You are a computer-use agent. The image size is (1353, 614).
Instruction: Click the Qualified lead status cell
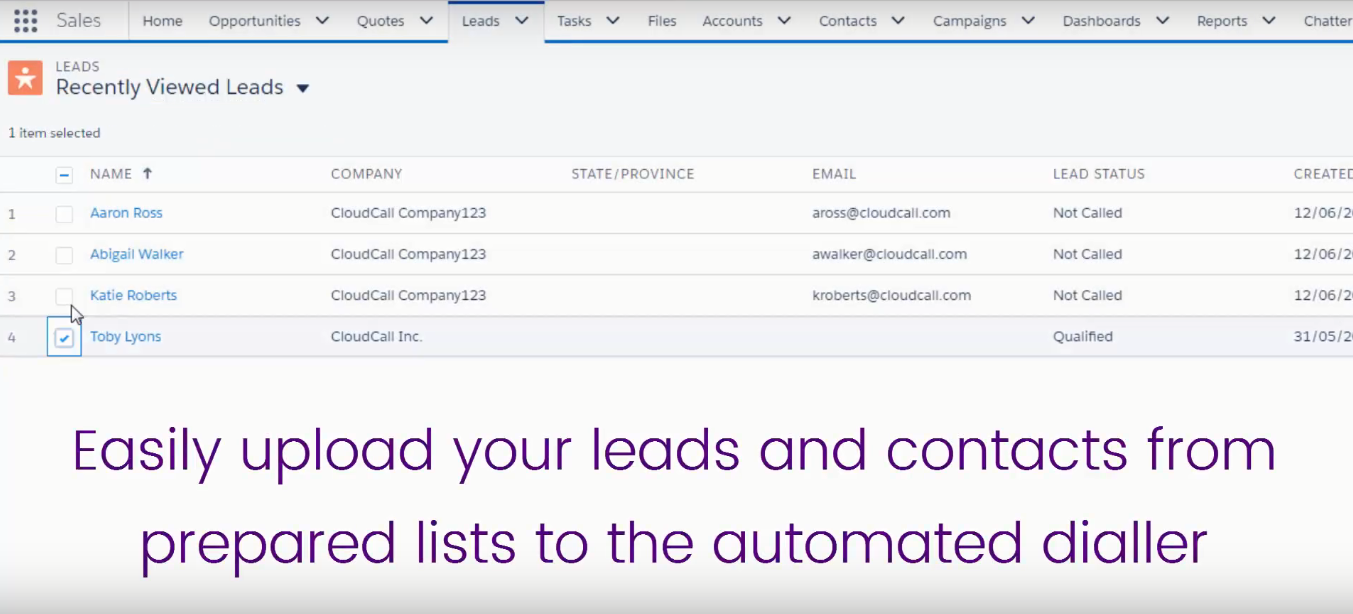click(x=1083, y=337)
